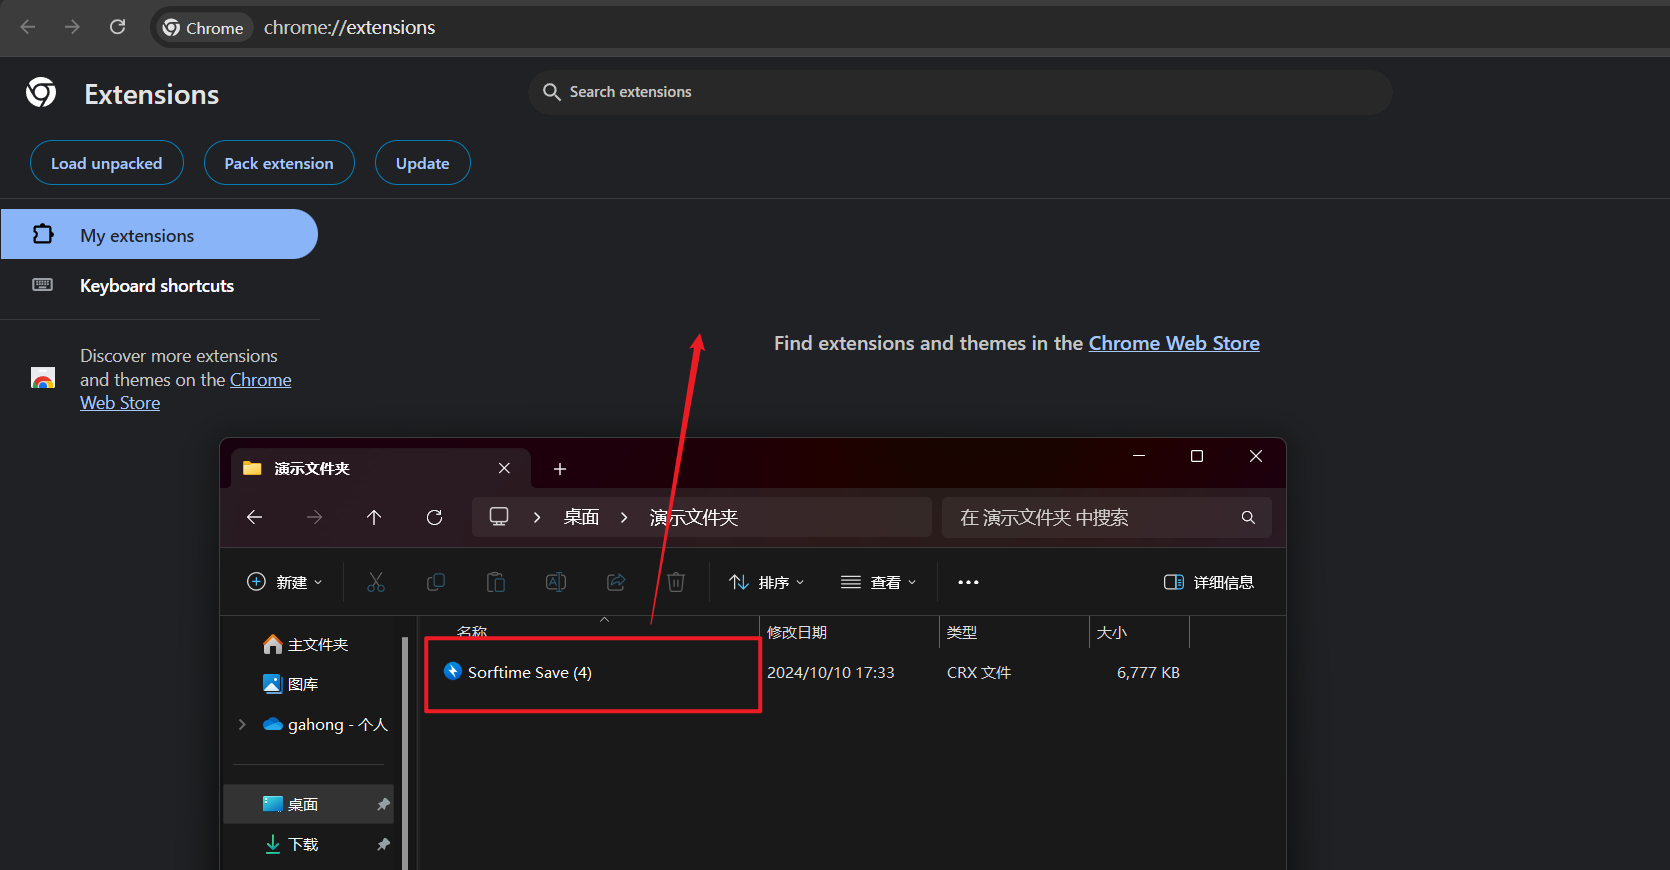Close the 演示文件夹 Explorer tab
The height and width of the screenshot is (870, 1670).
click(x=504, y=468)
